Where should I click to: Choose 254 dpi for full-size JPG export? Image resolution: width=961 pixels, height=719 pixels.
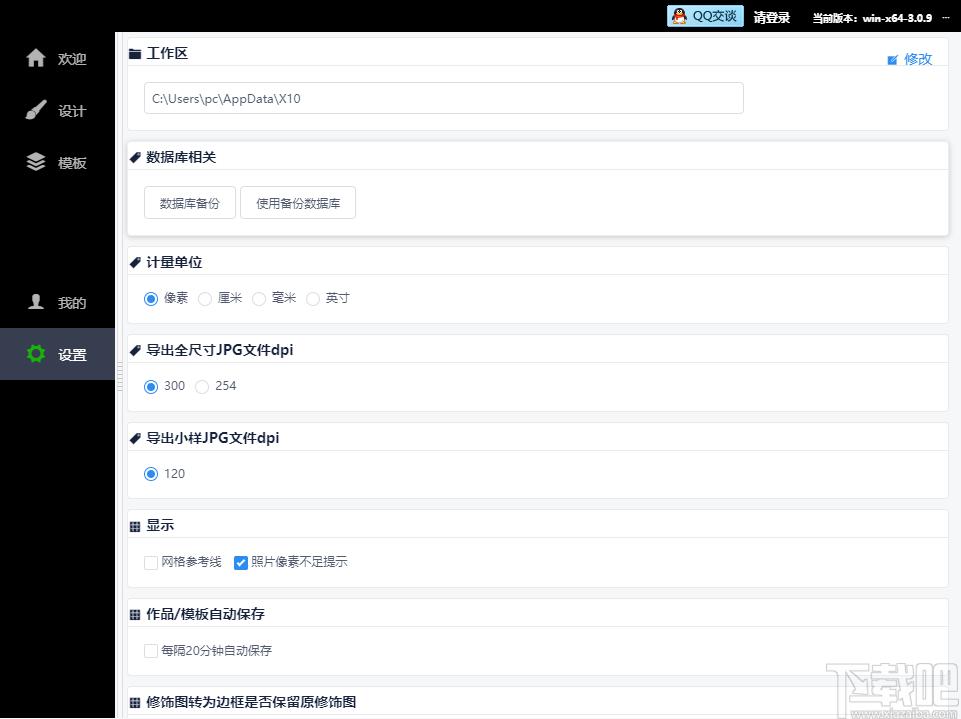(202, 387)
